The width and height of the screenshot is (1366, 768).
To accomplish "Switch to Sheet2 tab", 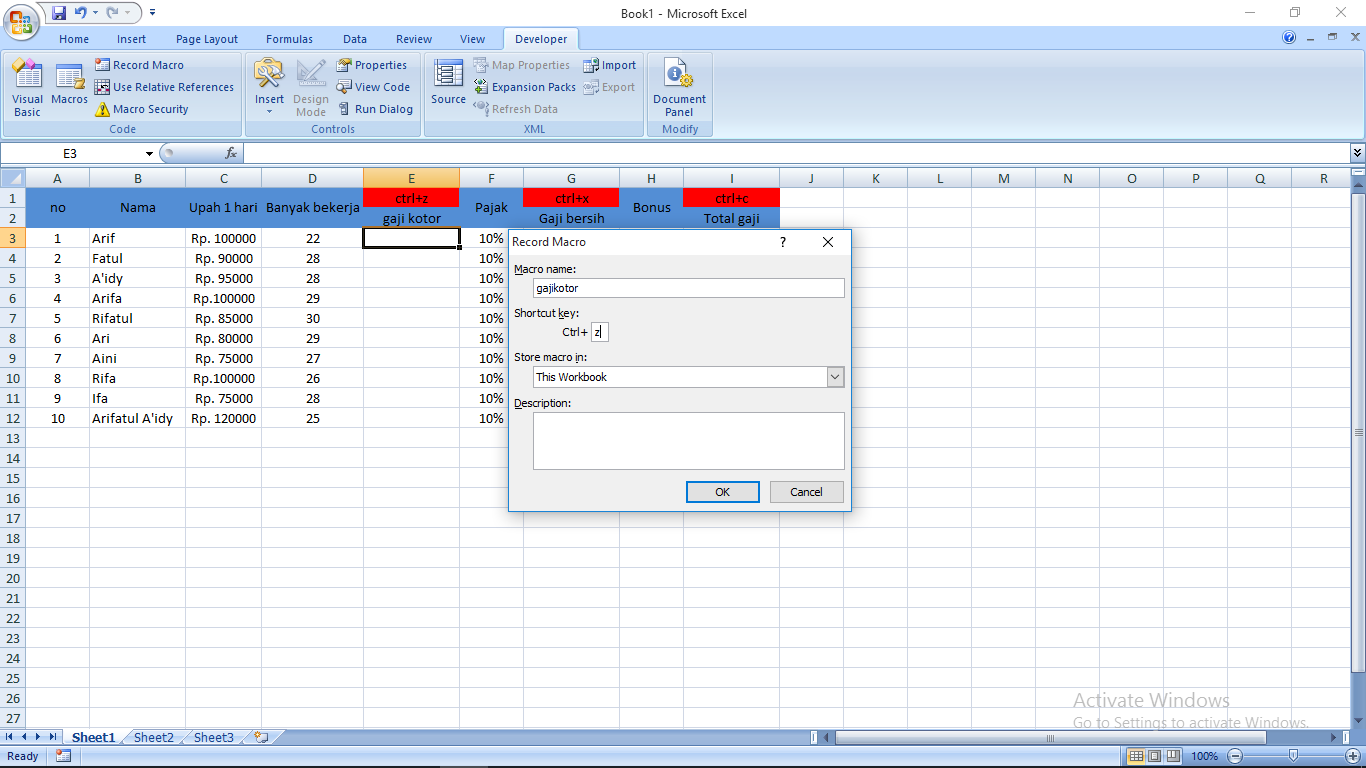I will 154,737.
